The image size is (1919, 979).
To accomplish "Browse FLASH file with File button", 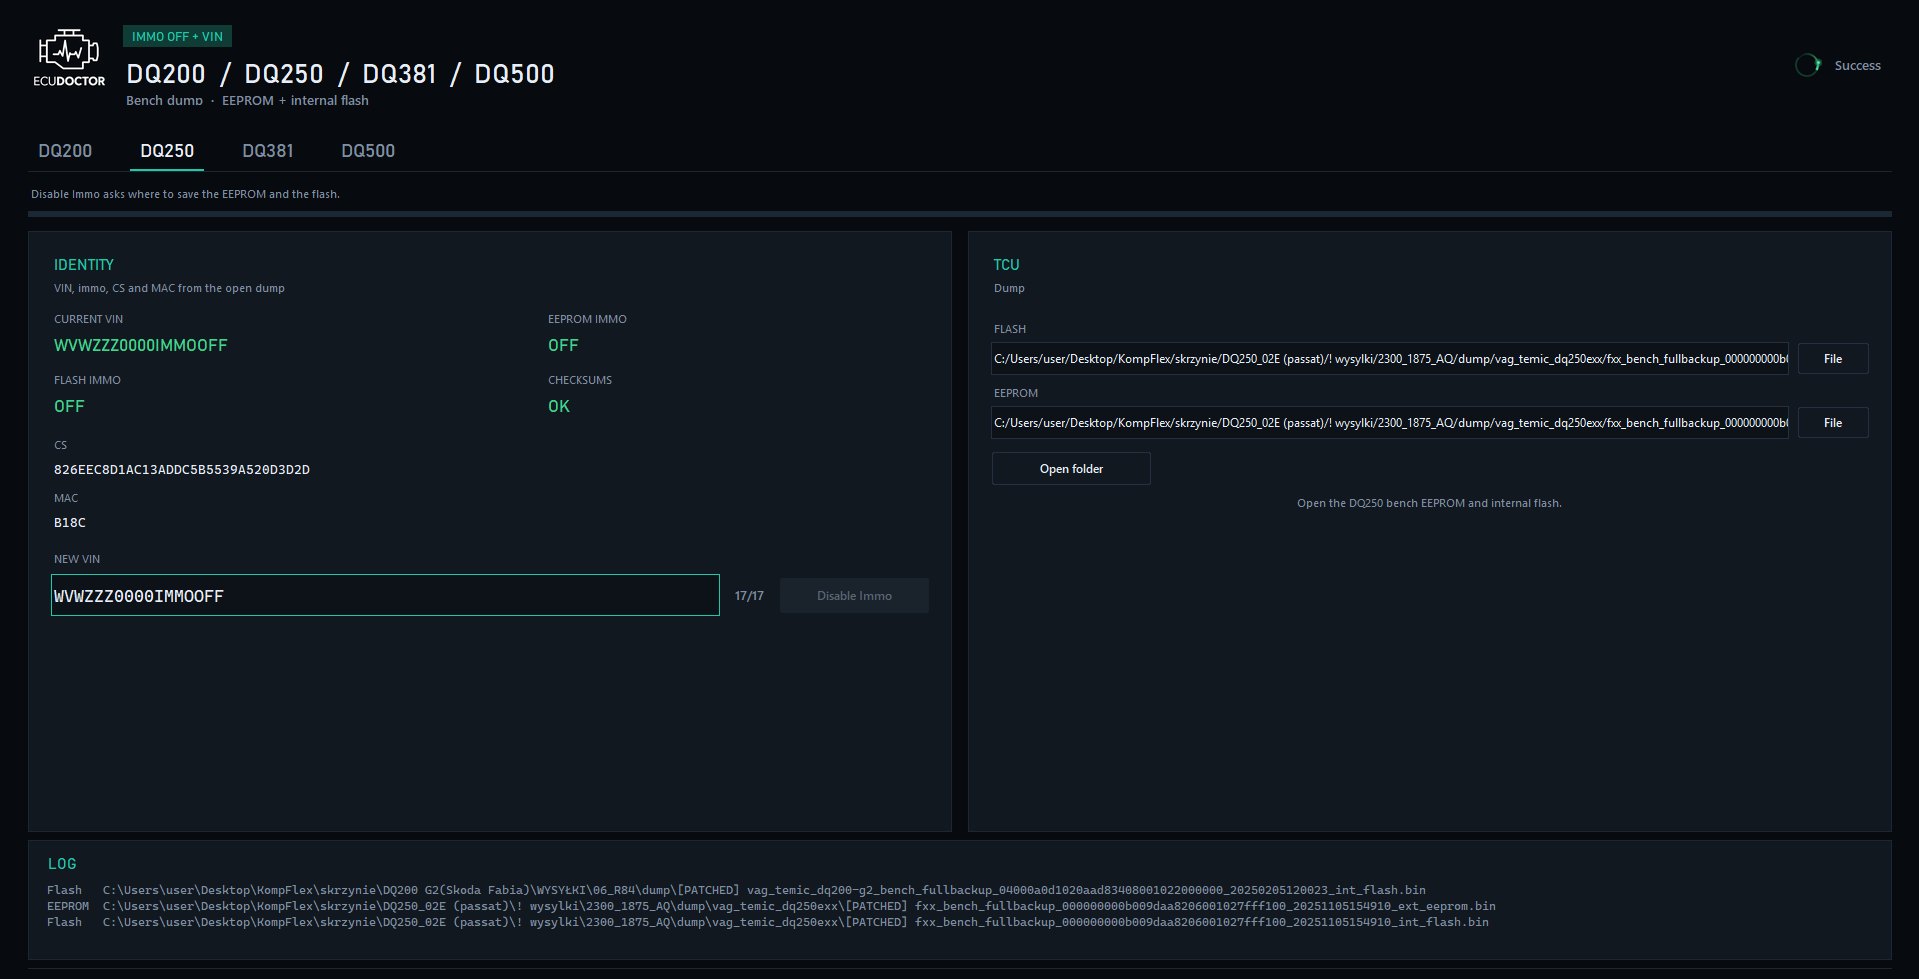I will pos(1833,359).
